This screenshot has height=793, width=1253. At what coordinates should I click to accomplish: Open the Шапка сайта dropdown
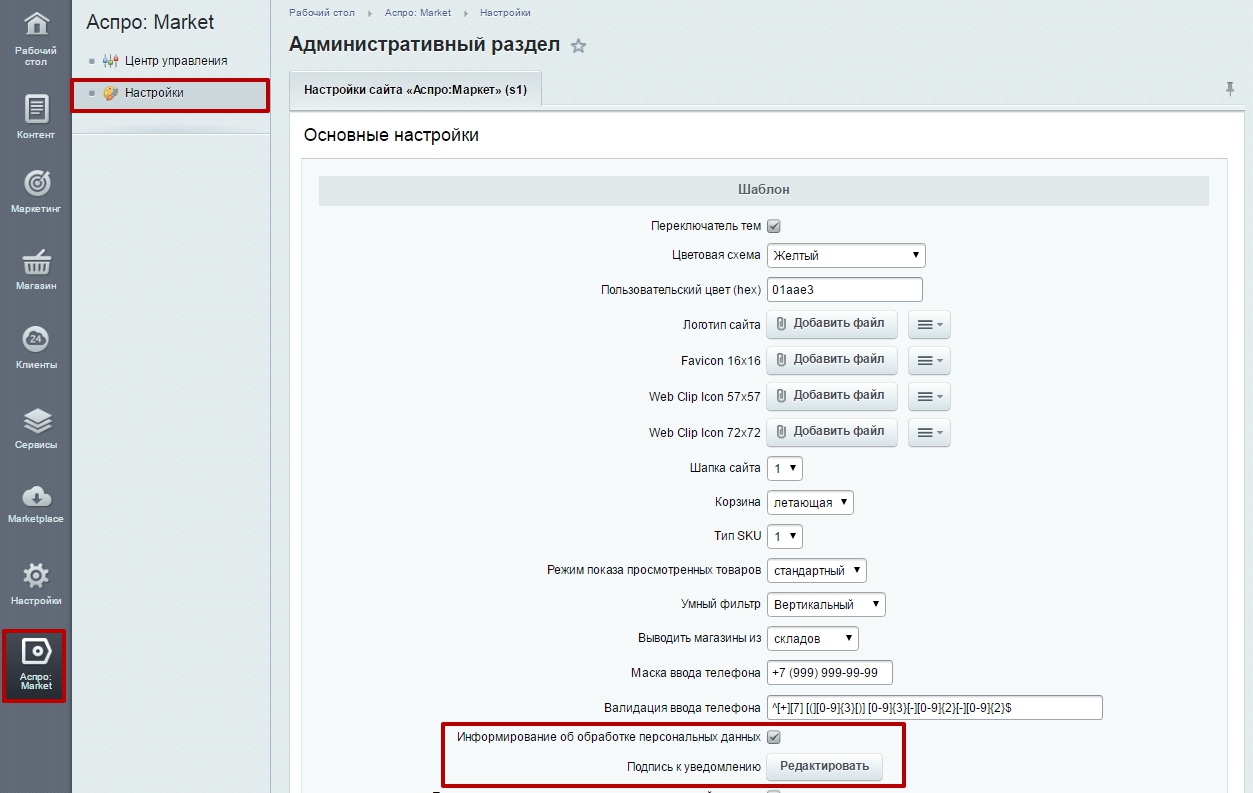(x=785, y=468)
